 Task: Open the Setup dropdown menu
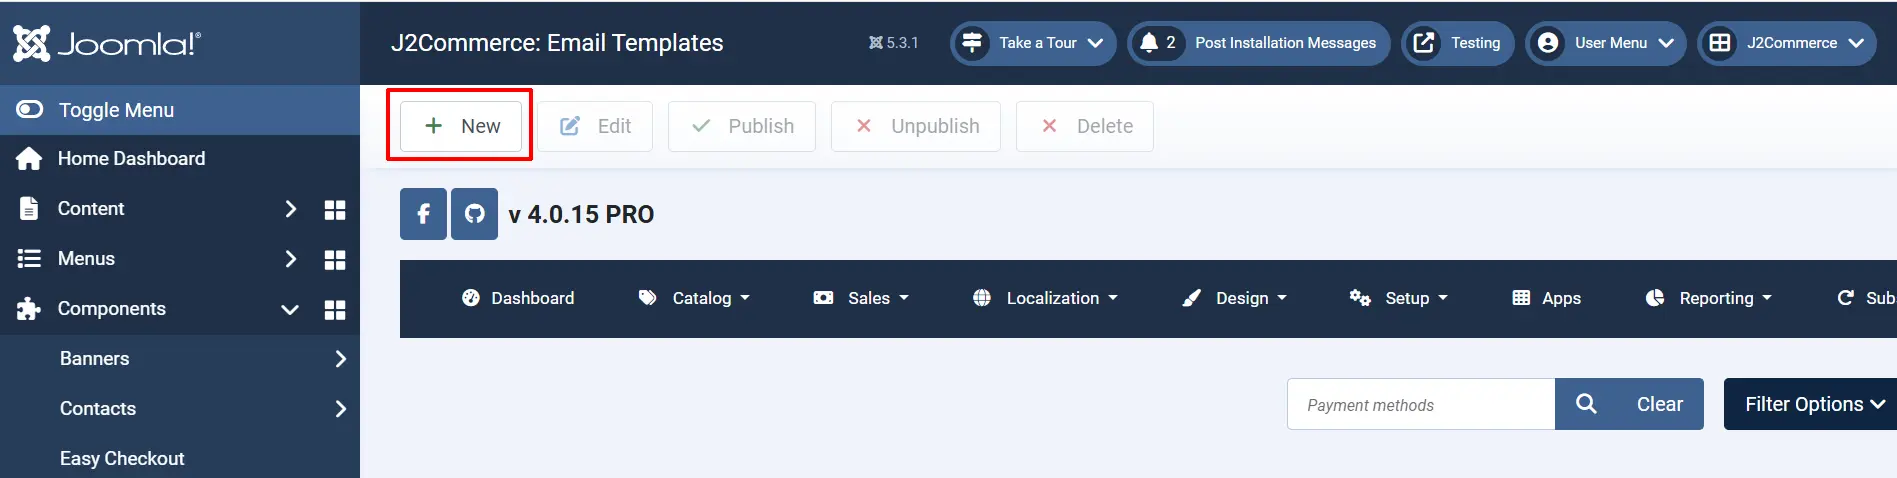[1398, 298]
